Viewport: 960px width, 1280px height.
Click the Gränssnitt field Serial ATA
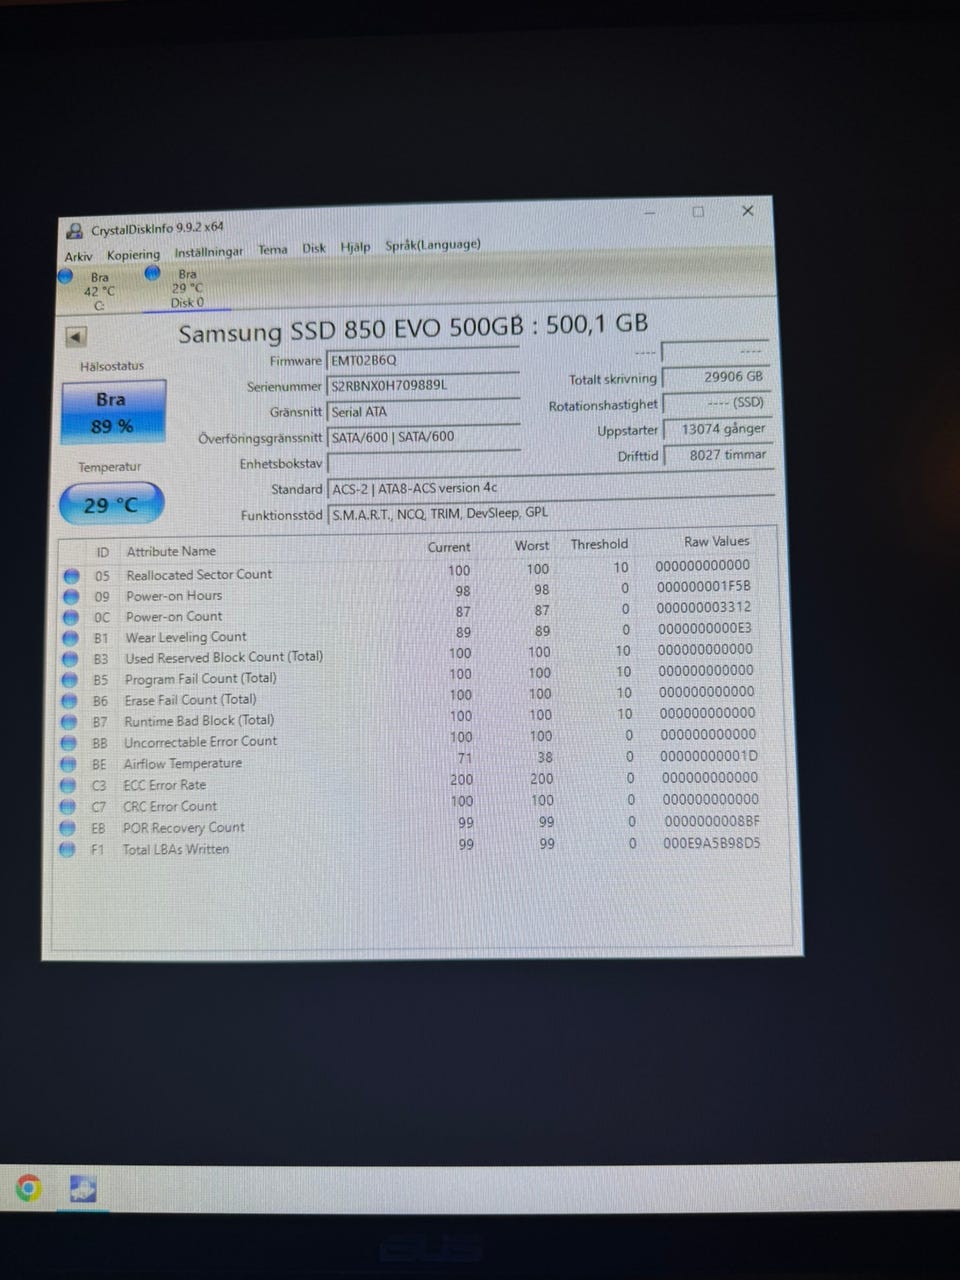[x=424, y=411]
